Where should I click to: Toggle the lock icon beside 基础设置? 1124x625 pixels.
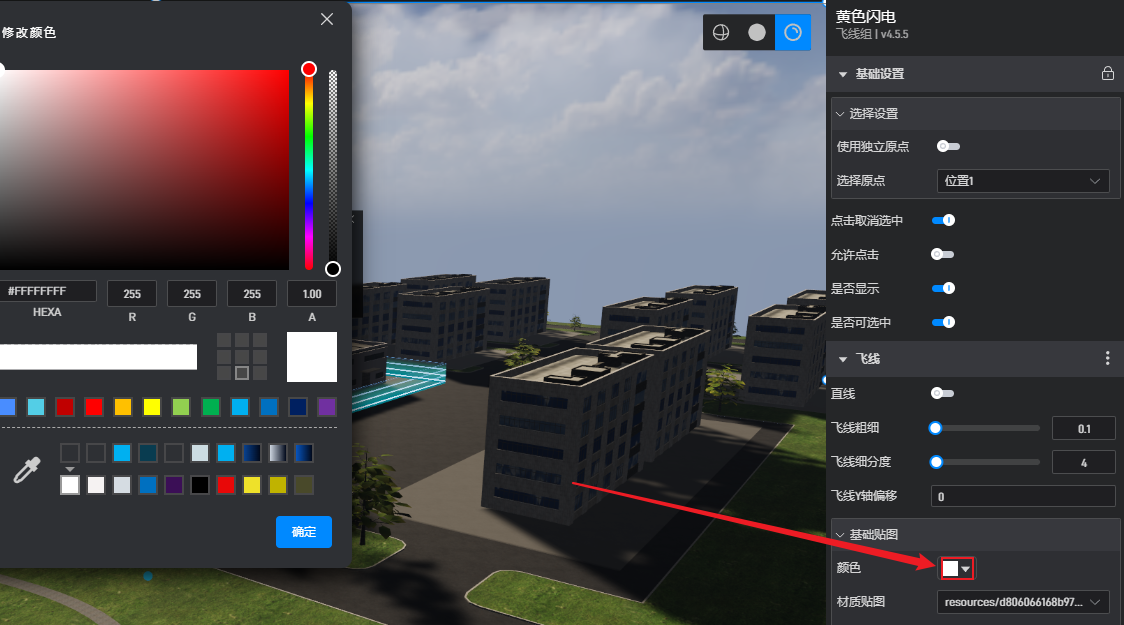pos(1108,73)
